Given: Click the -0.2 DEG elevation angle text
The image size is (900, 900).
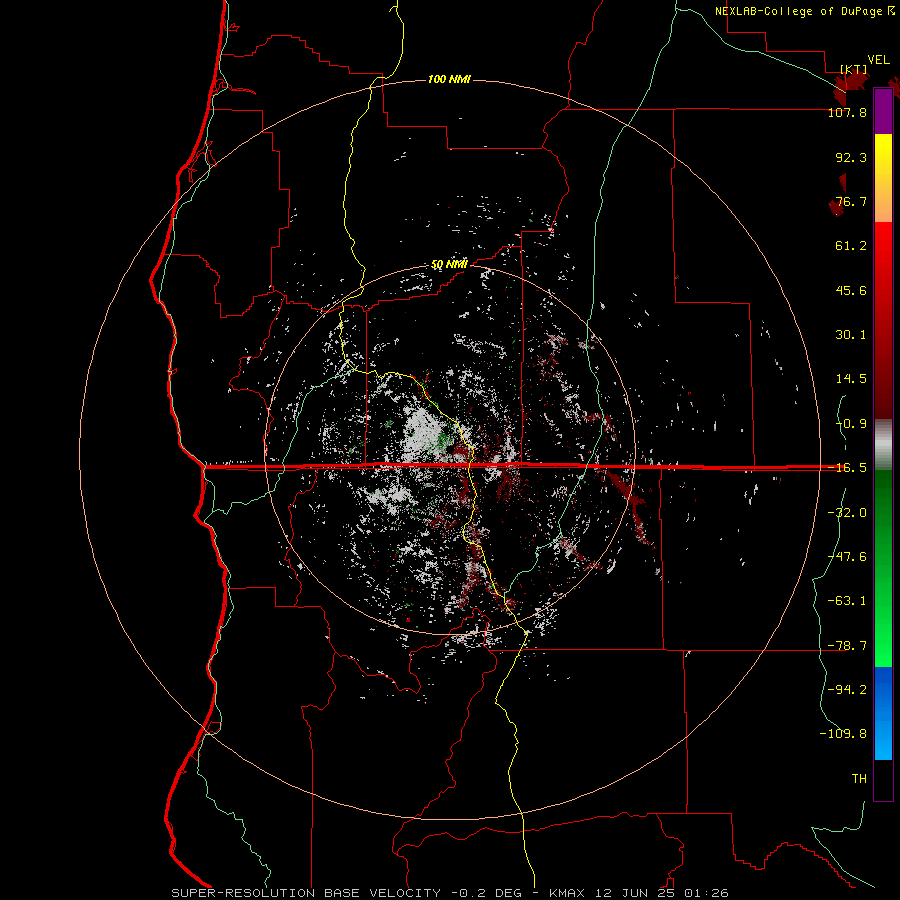Looking at the screenshot, I should [x=487, y=893].
